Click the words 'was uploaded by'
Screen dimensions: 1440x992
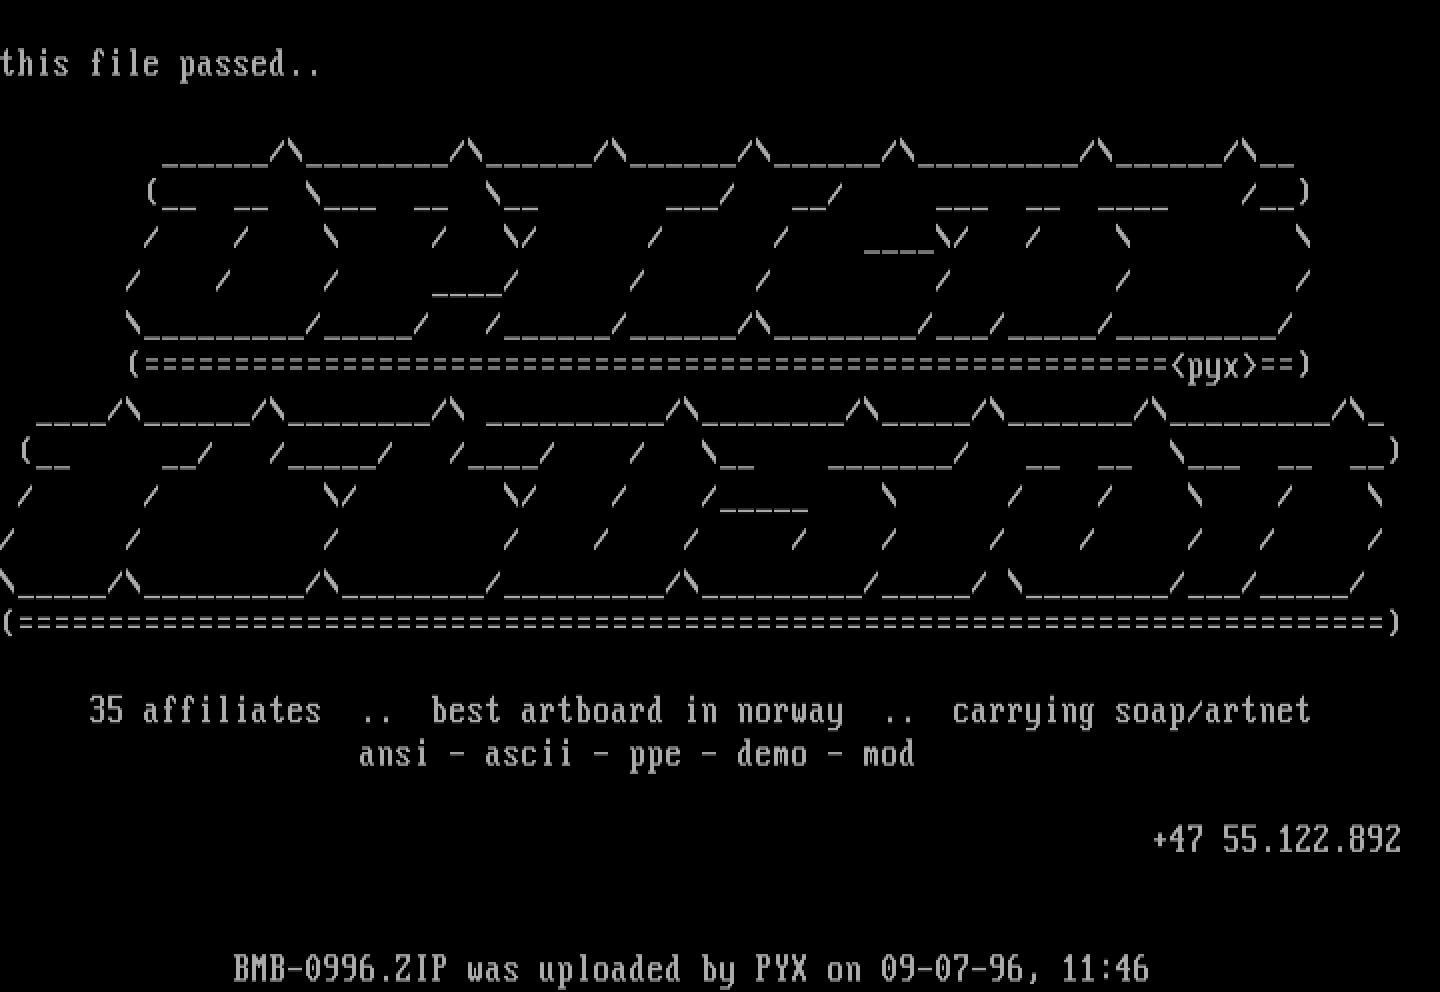[600, 969]
